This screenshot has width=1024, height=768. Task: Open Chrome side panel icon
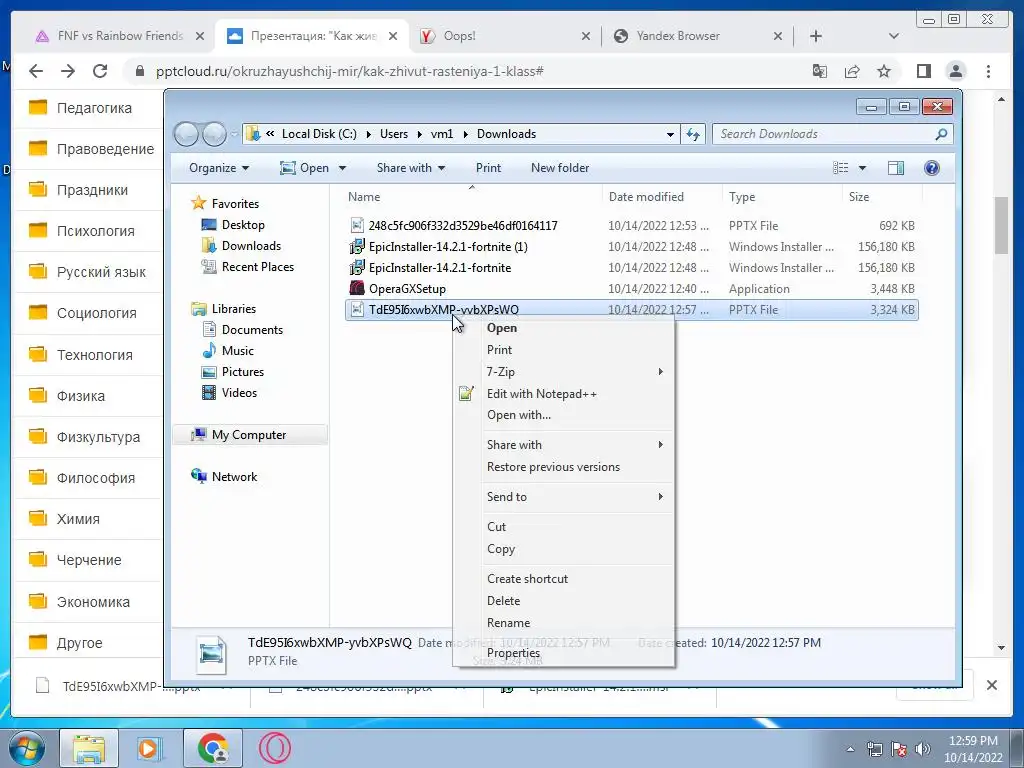[923, 71]
